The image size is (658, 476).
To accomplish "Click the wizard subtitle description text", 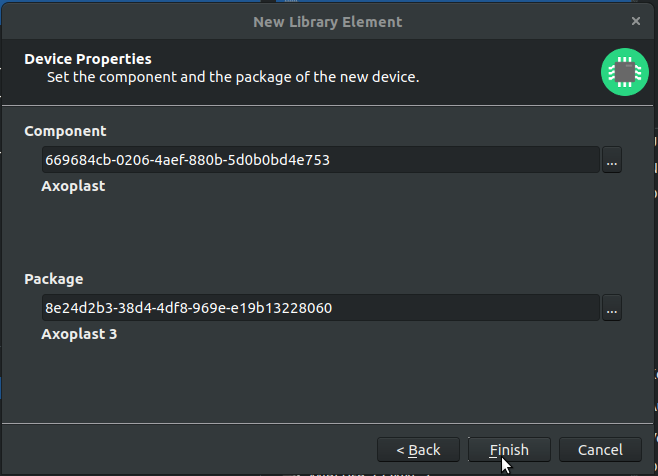I will tap(233, 77).
